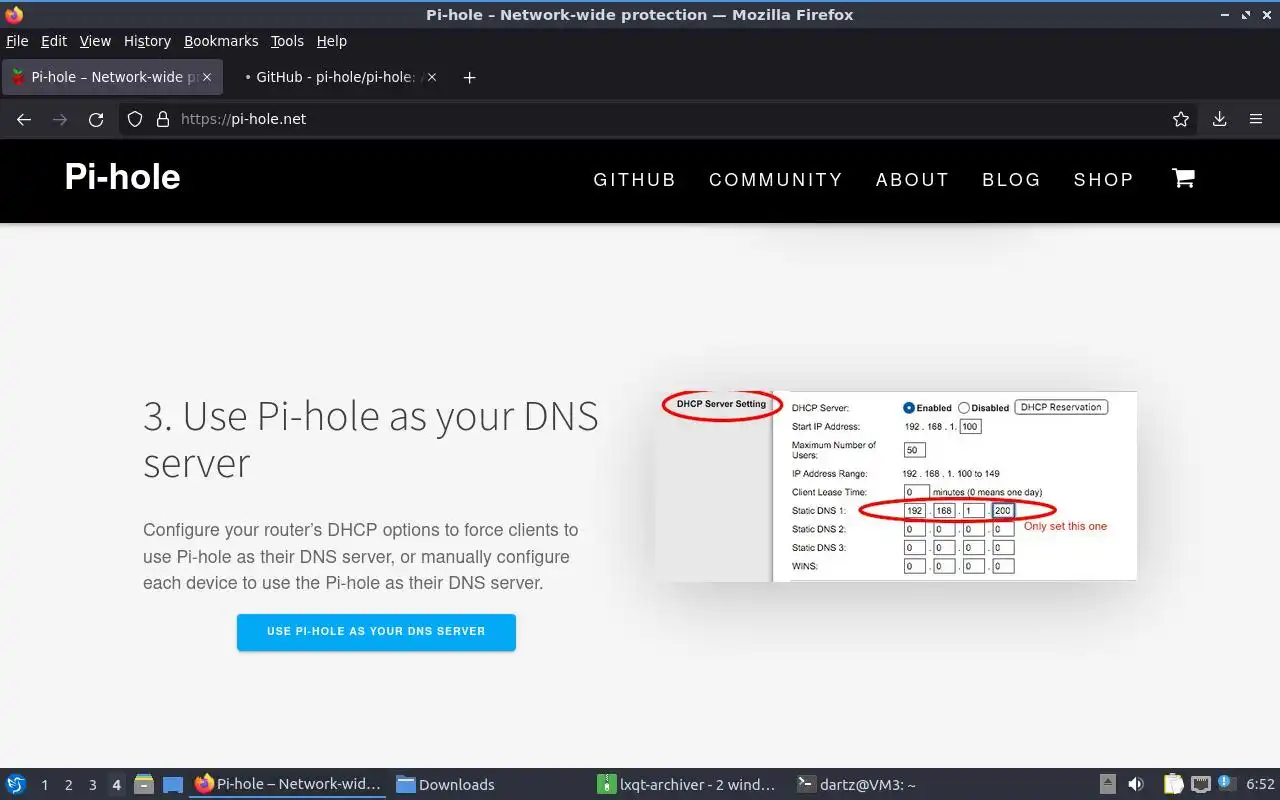Click the update notifier tray icon
1280x800 pixels.
[1225, 783]
